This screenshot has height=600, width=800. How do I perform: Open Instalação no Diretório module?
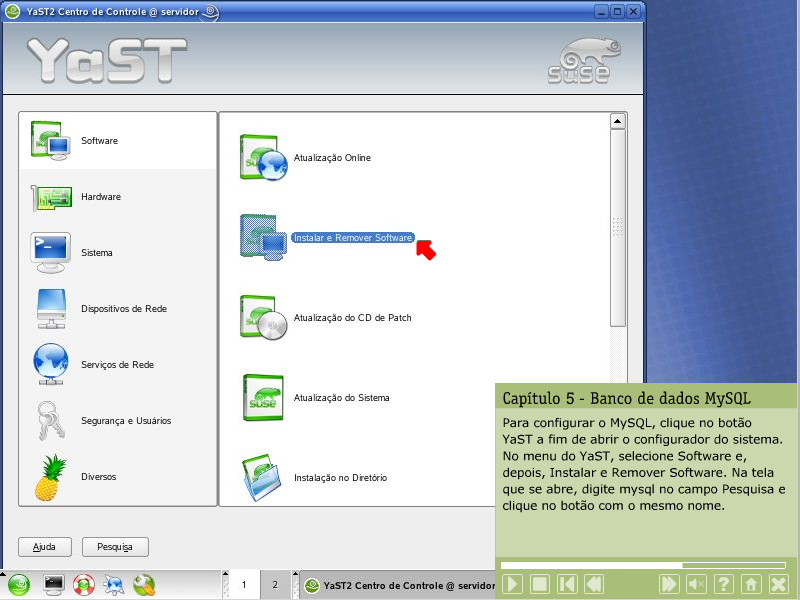[340, 478]
